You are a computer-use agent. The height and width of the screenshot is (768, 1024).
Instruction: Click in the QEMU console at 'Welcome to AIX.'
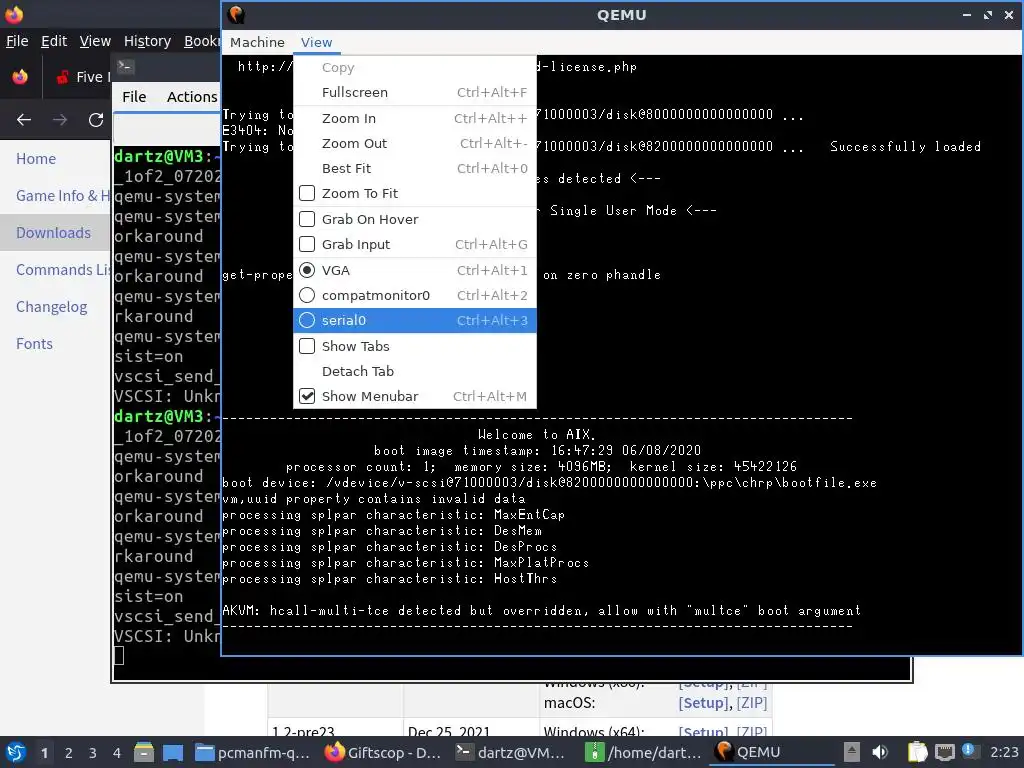(x=536, y=434)
